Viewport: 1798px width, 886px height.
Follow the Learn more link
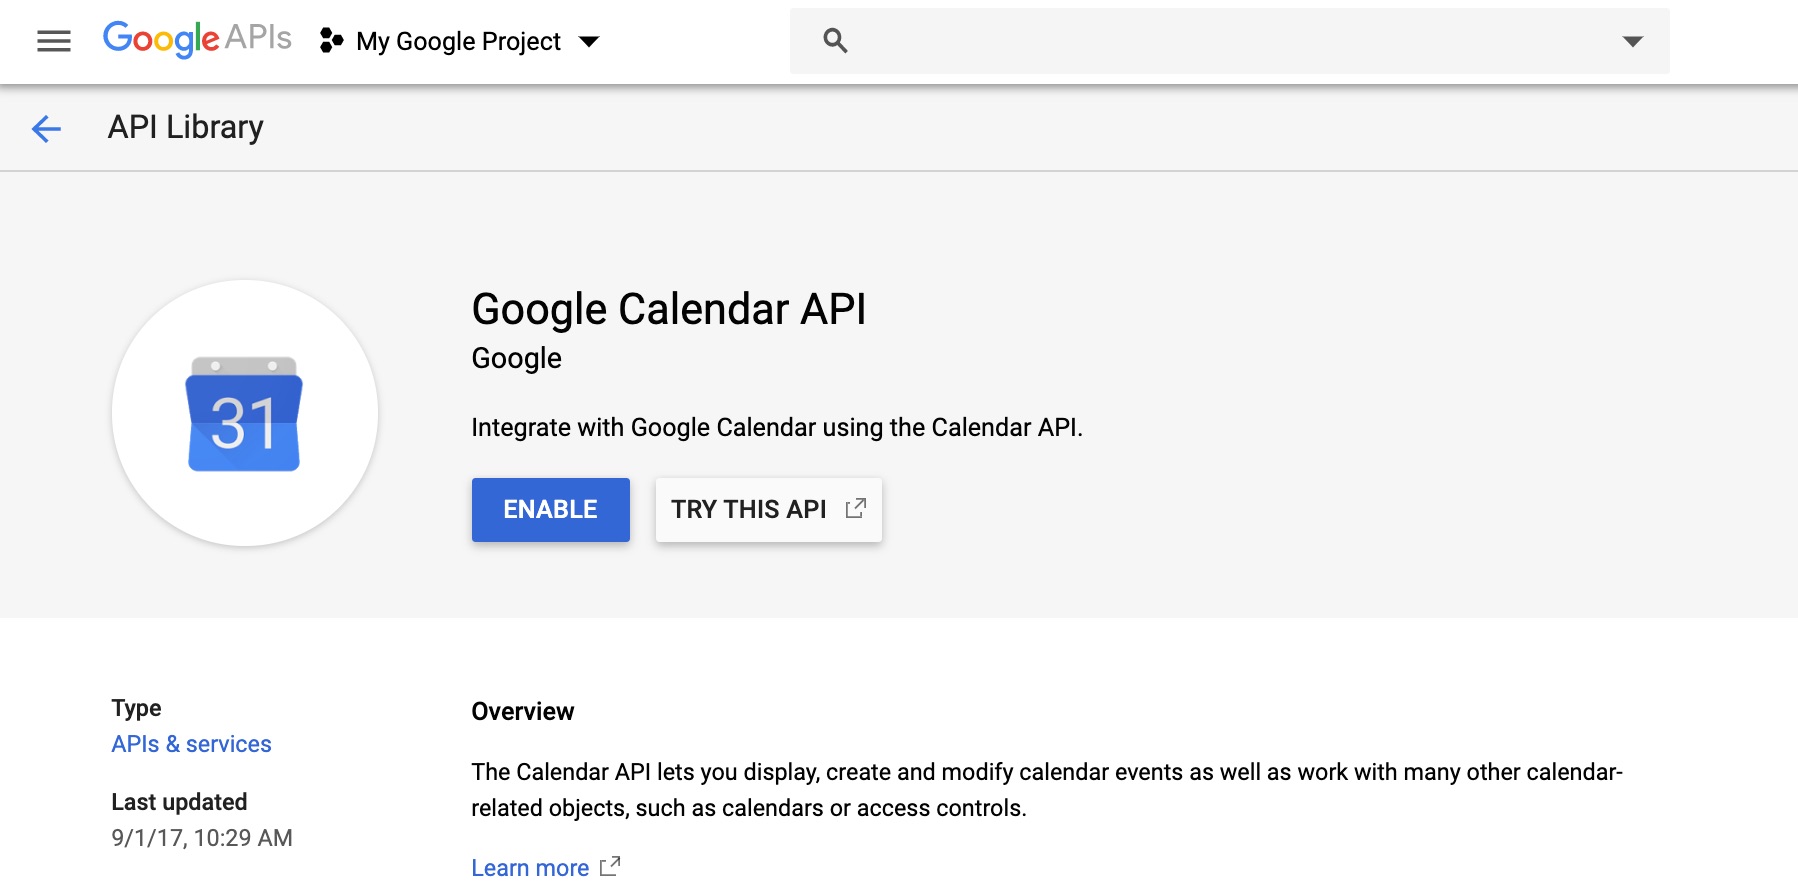pos(530,867)
